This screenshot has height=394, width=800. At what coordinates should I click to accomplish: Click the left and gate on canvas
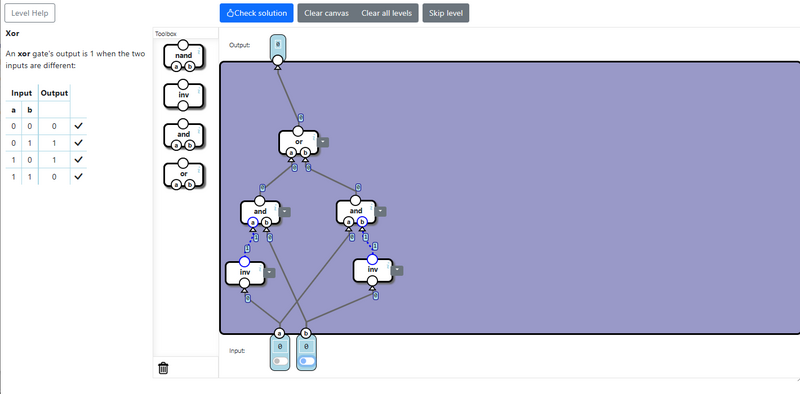260,211
